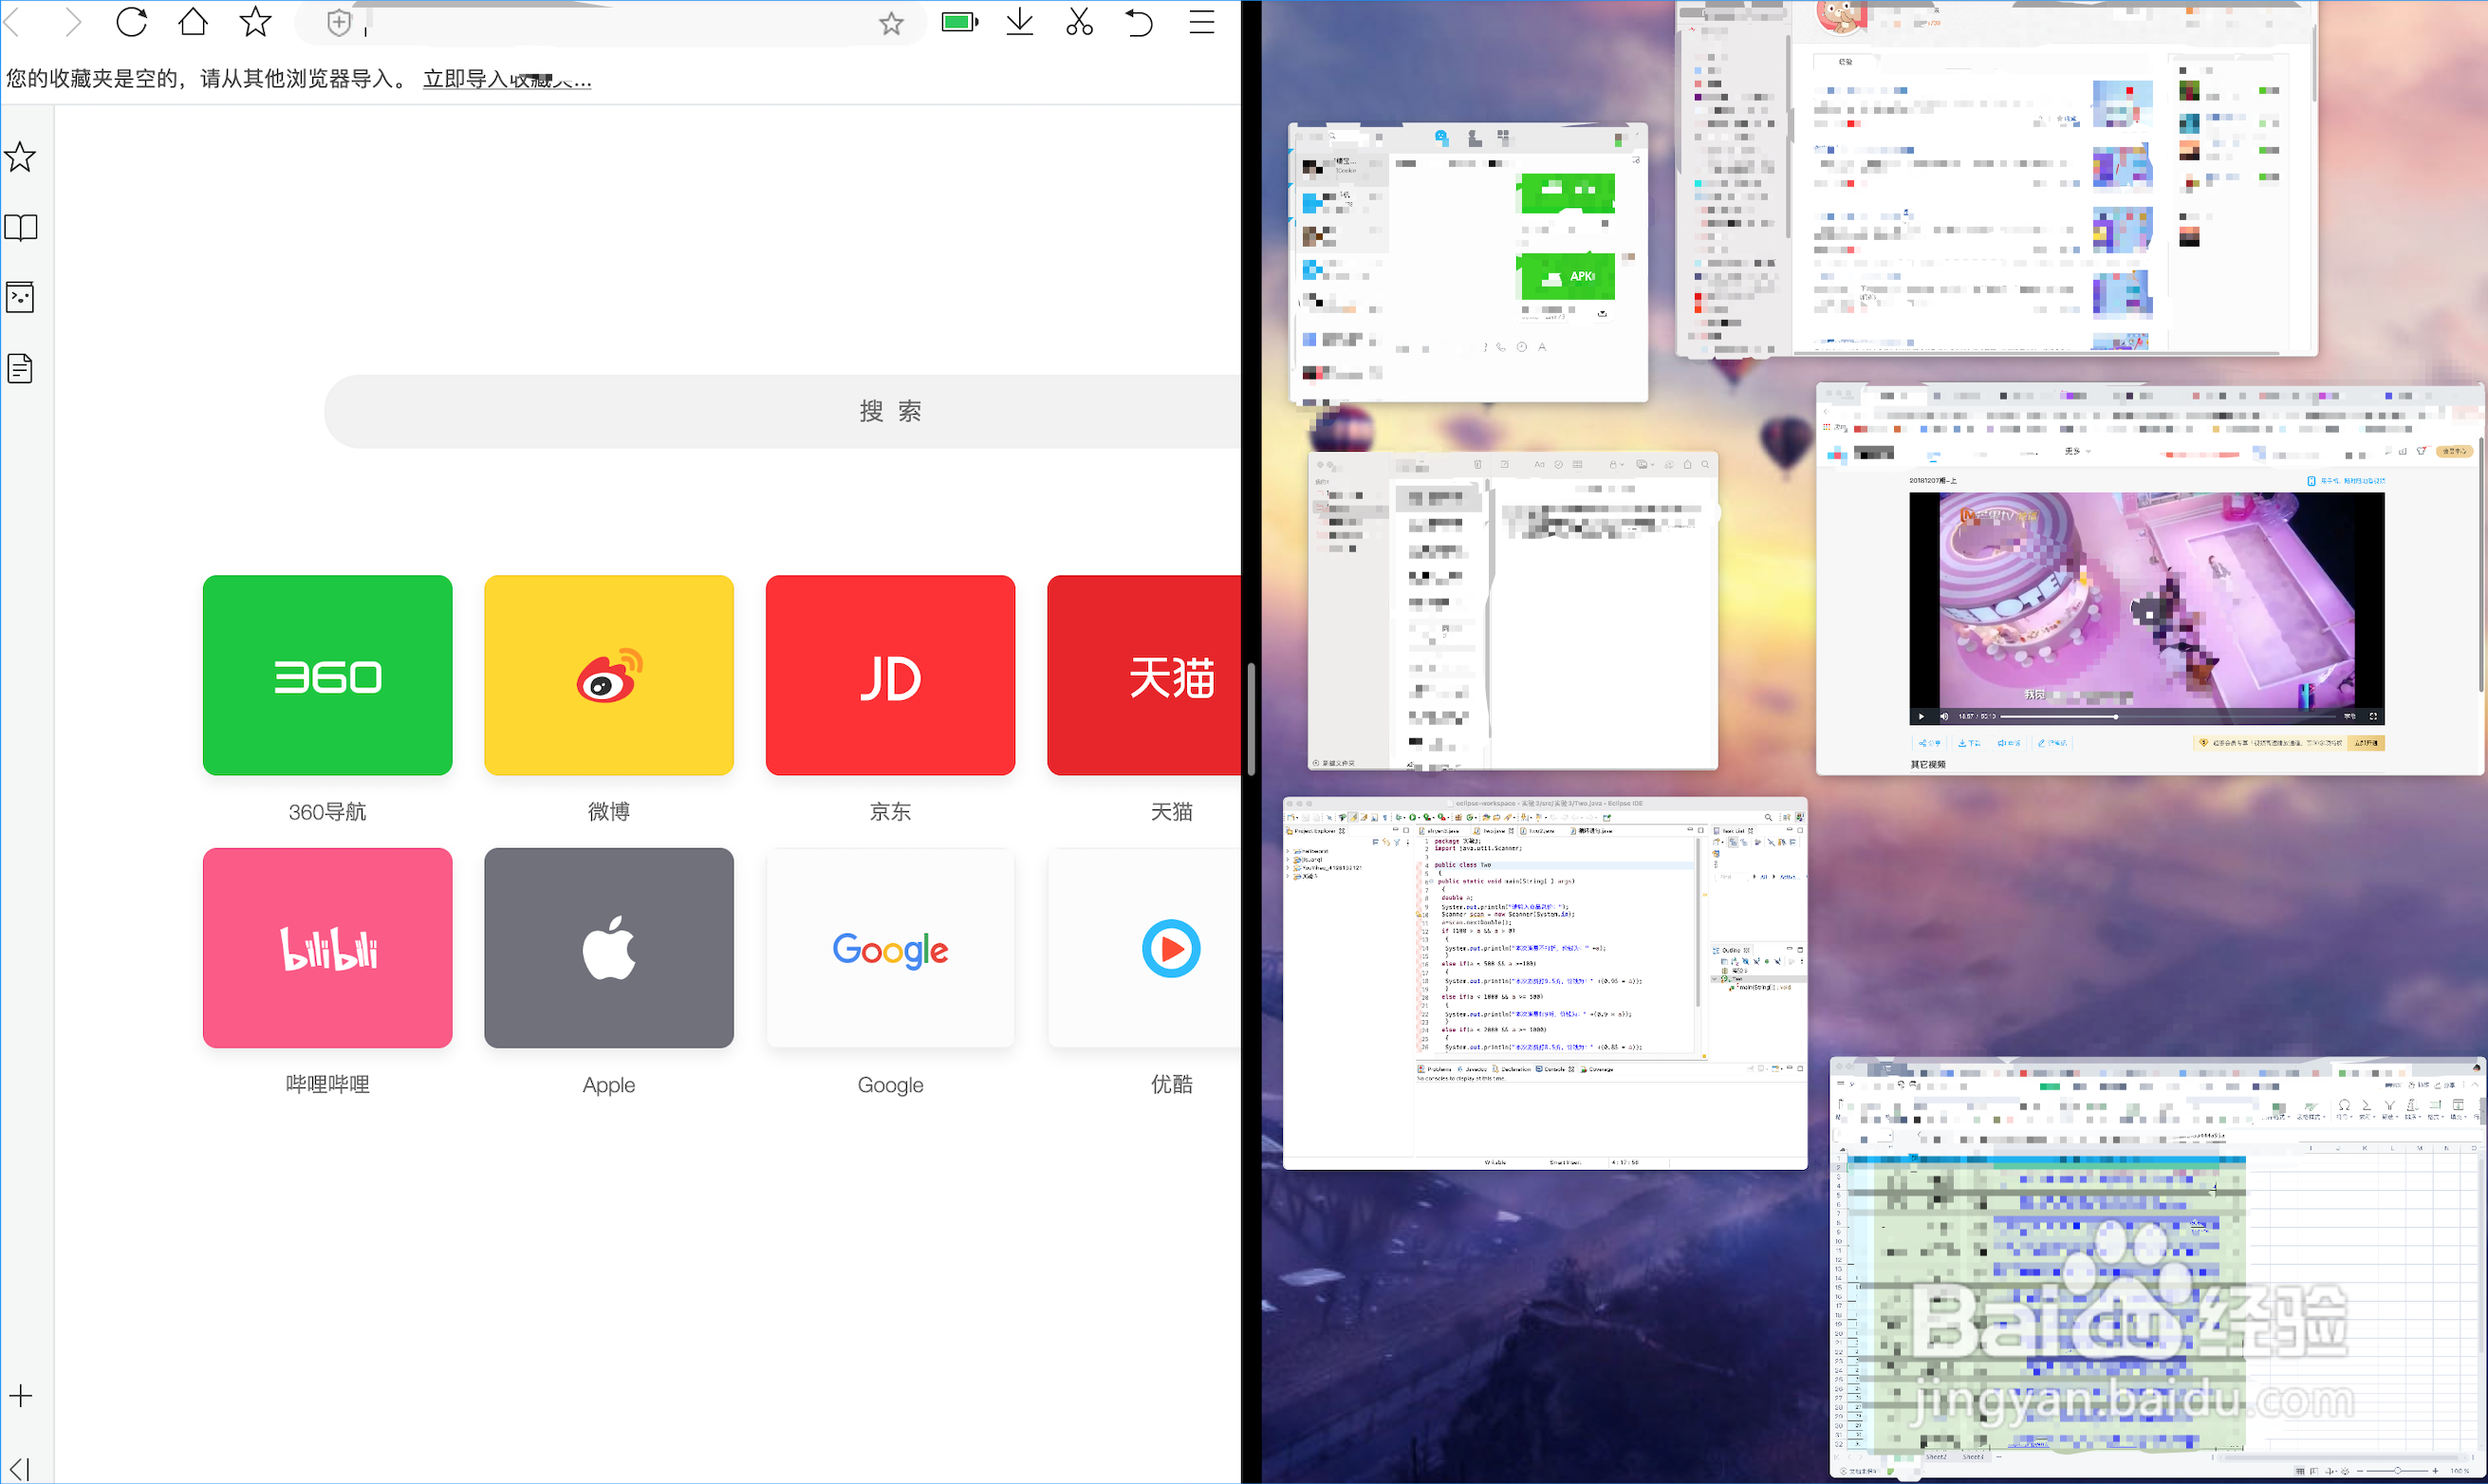Click the download manager arrow icon
This screenshot has height=1484, width=2488.
point(1019,21)
